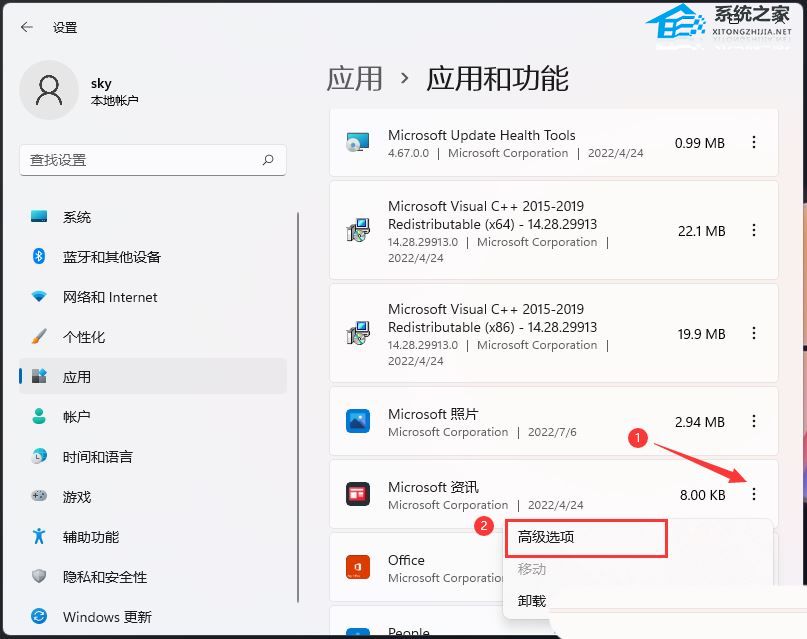Click the paintbrush icon for 个性化

39,336
